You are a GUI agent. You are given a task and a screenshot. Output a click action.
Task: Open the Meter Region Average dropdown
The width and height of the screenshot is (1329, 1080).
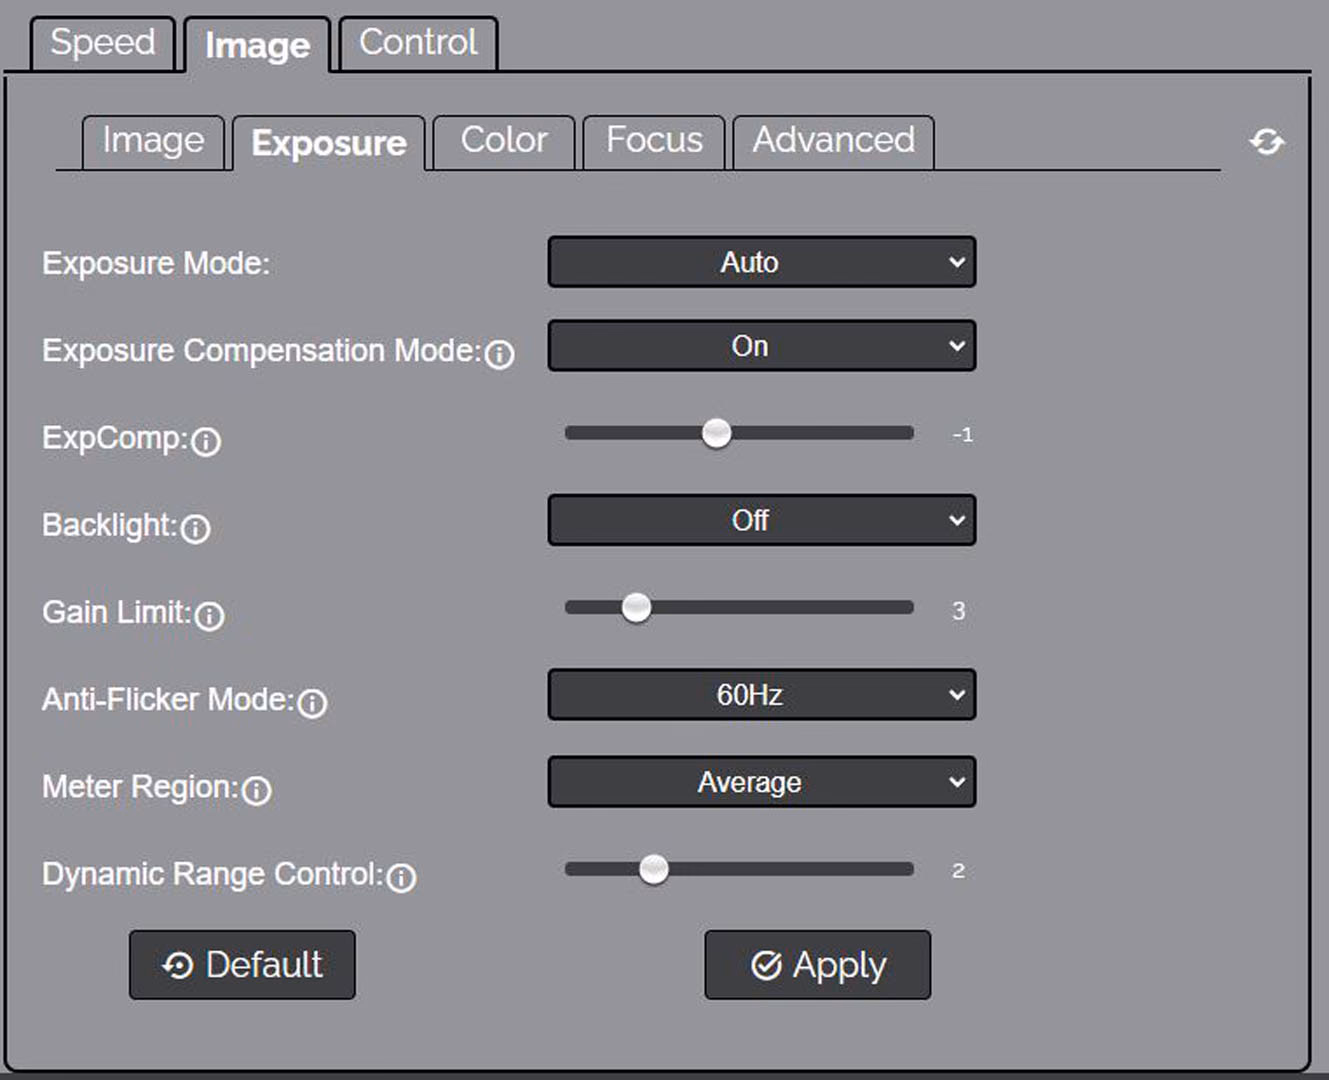761,782
